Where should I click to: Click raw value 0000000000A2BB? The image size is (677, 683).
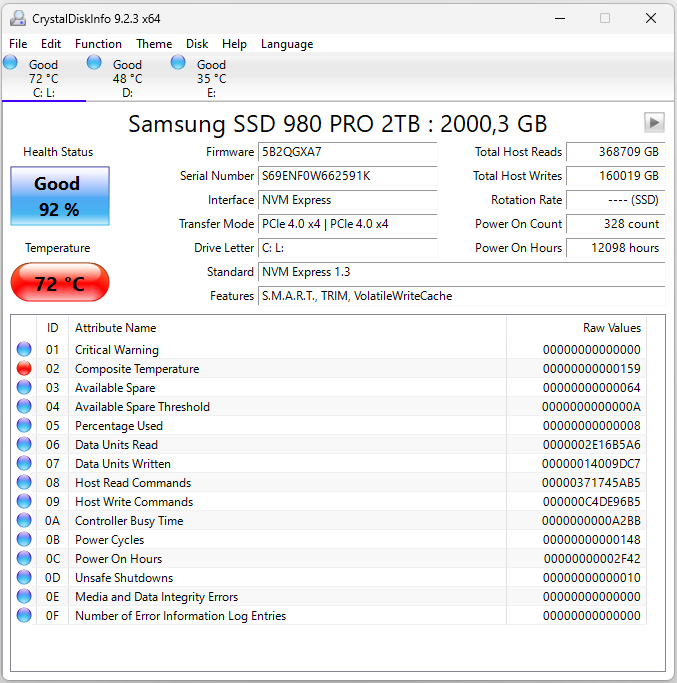click(x=592, y=521)
